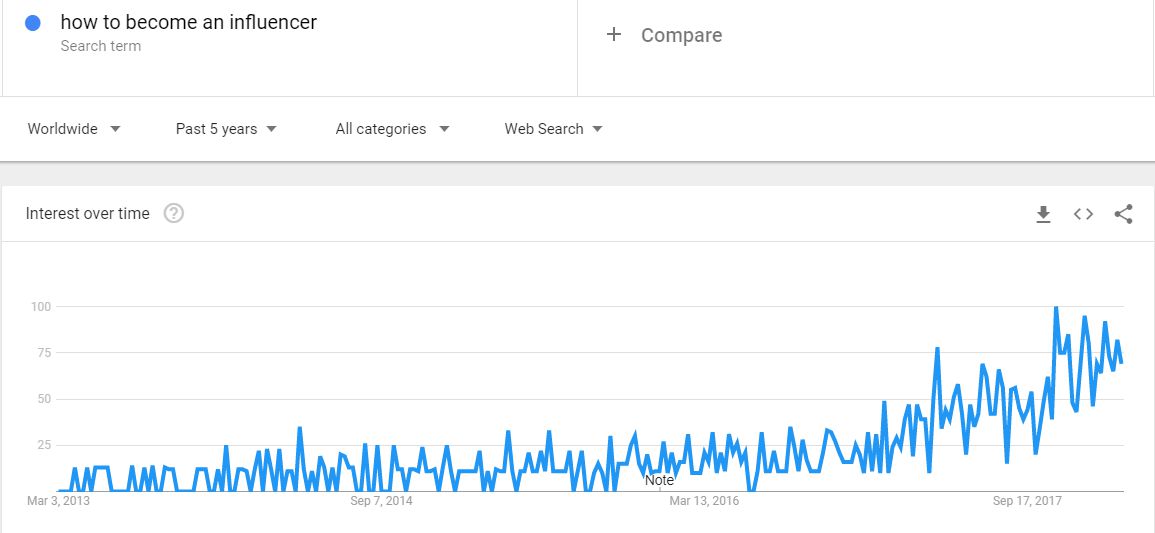1155x533 pixels.
Task: Click the Mar 13, 2016 axis label
Action: pyautogui.click(x=703, y=501)
